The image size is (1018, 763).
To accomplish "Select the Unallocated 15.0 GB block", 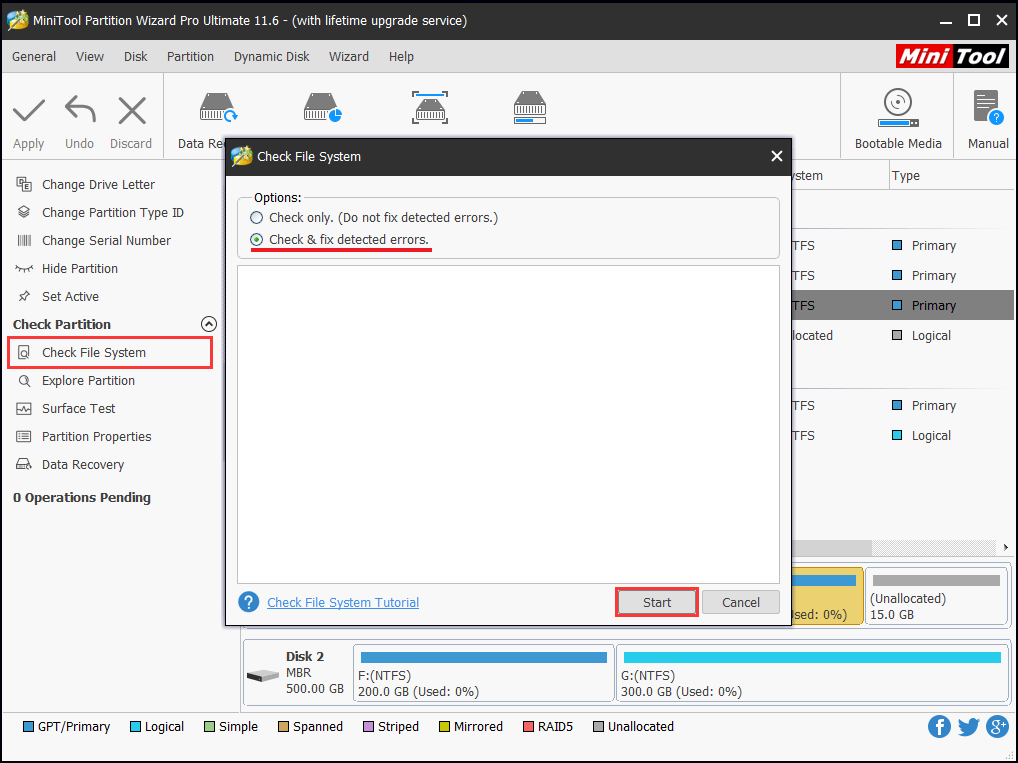I will [x=937, y=596].
